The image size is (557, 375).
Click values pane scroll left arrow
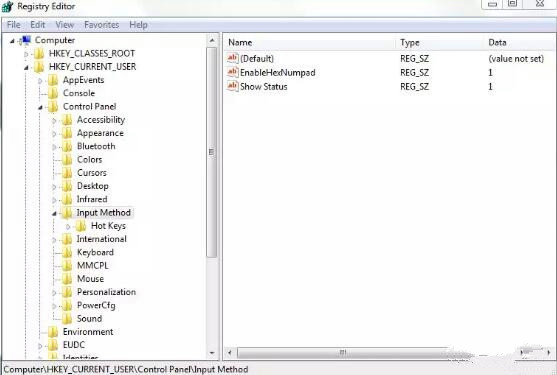(x=230, y=353)
